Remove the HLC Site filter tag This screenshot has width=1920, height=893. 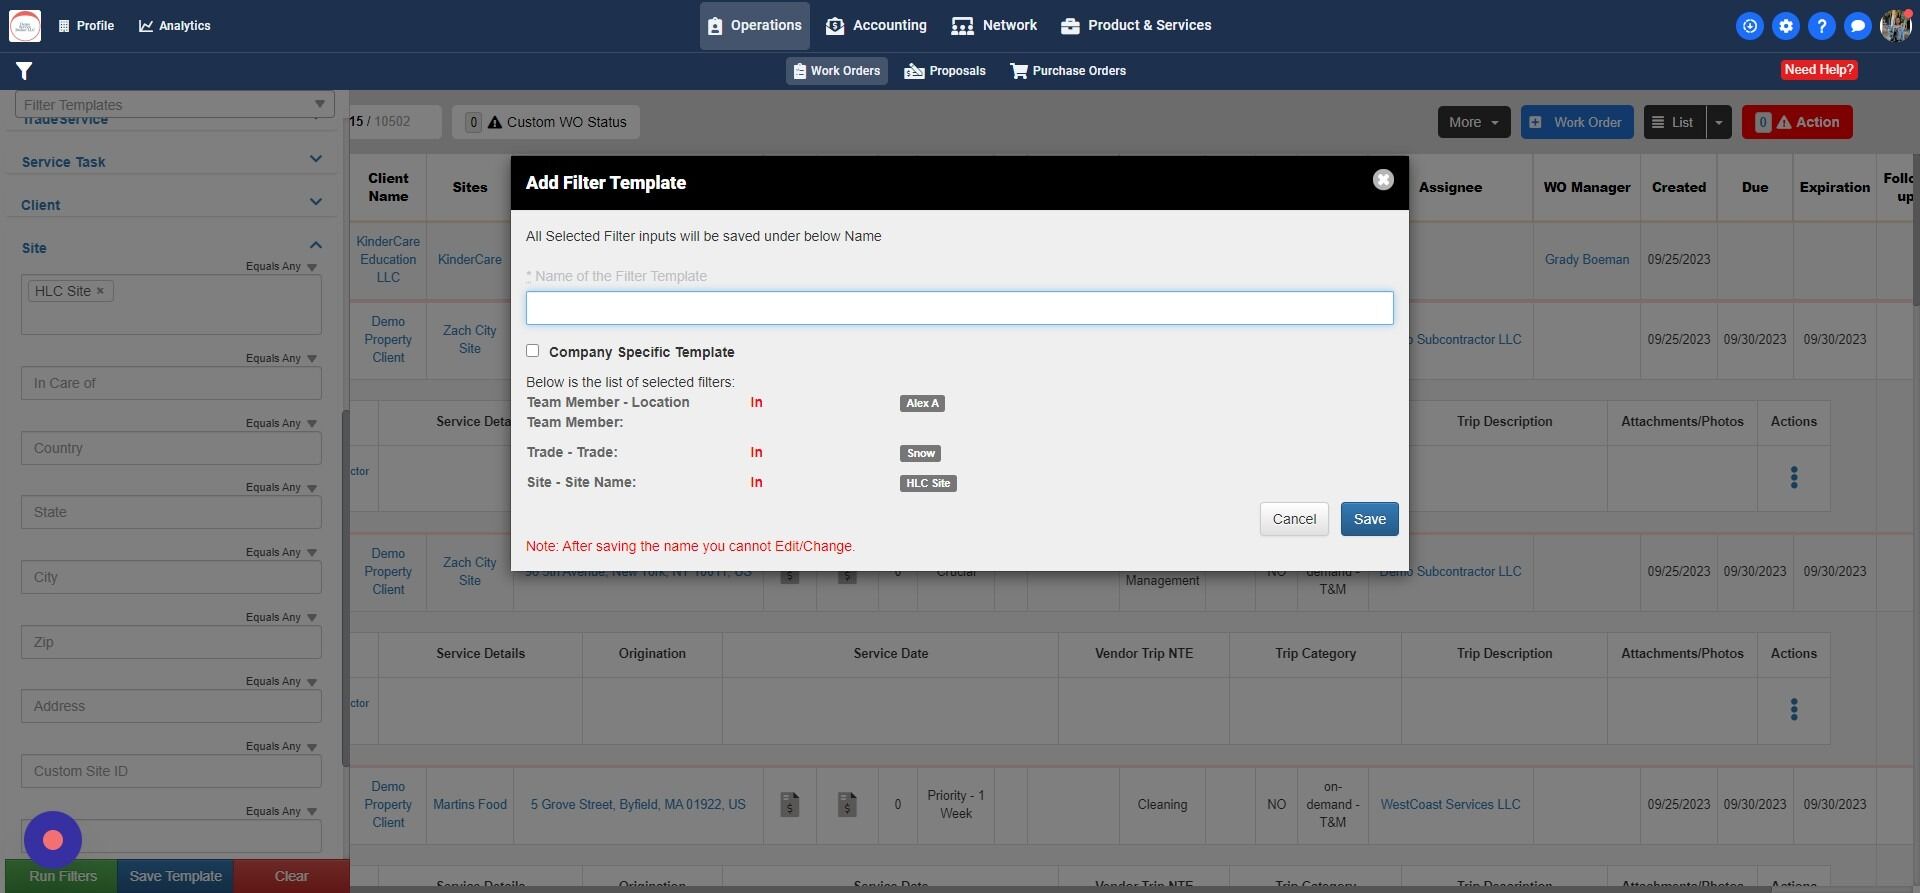point(100,291)
